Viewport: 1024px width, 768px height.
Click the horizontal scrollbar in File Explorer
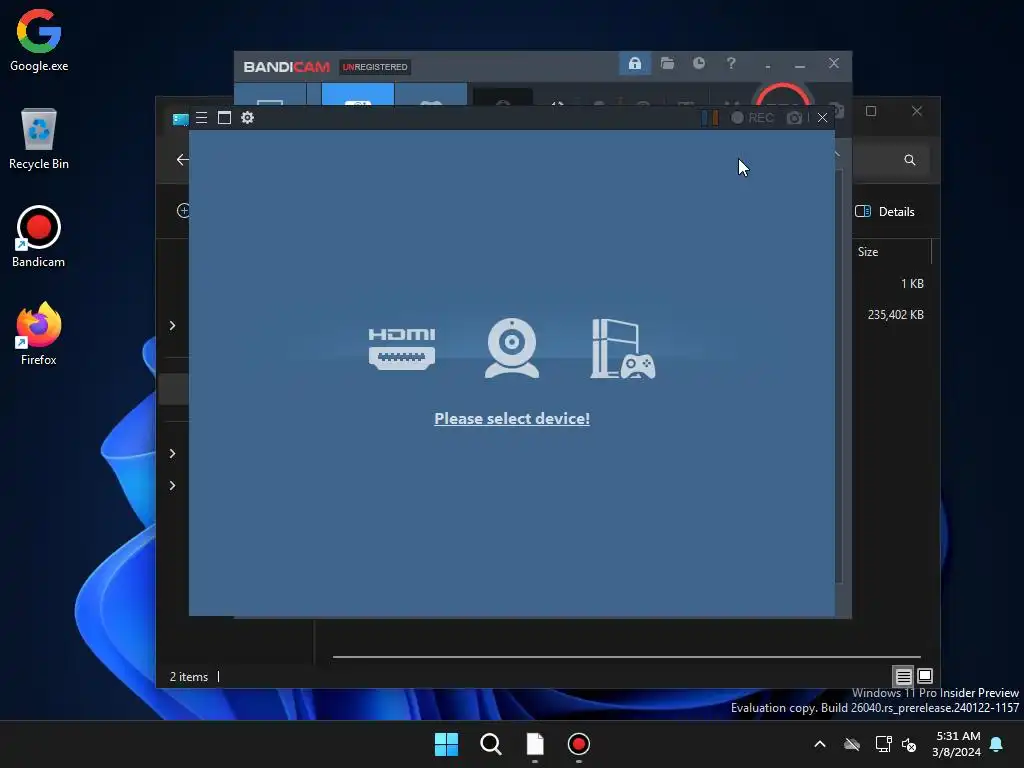626,656
